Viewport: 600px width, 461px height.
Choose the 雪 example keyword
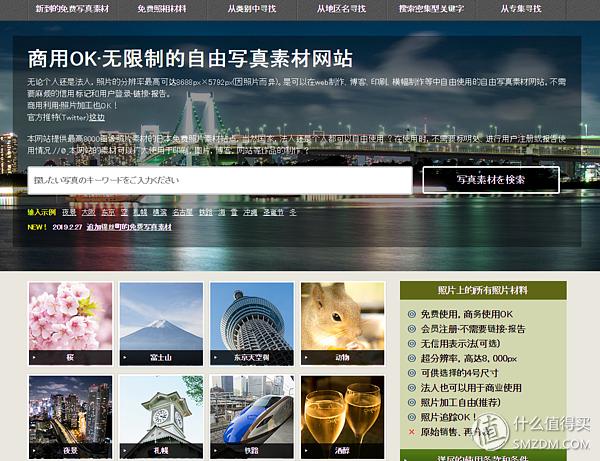click(x=234, y=212)
